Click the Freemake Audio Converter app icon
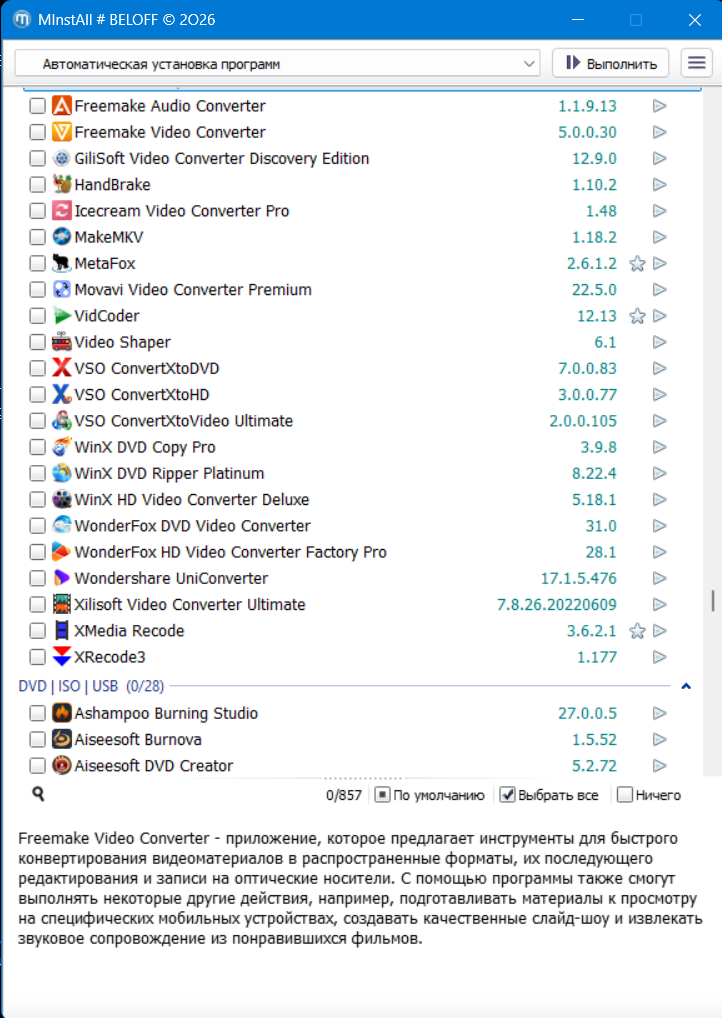 [62, 106]
